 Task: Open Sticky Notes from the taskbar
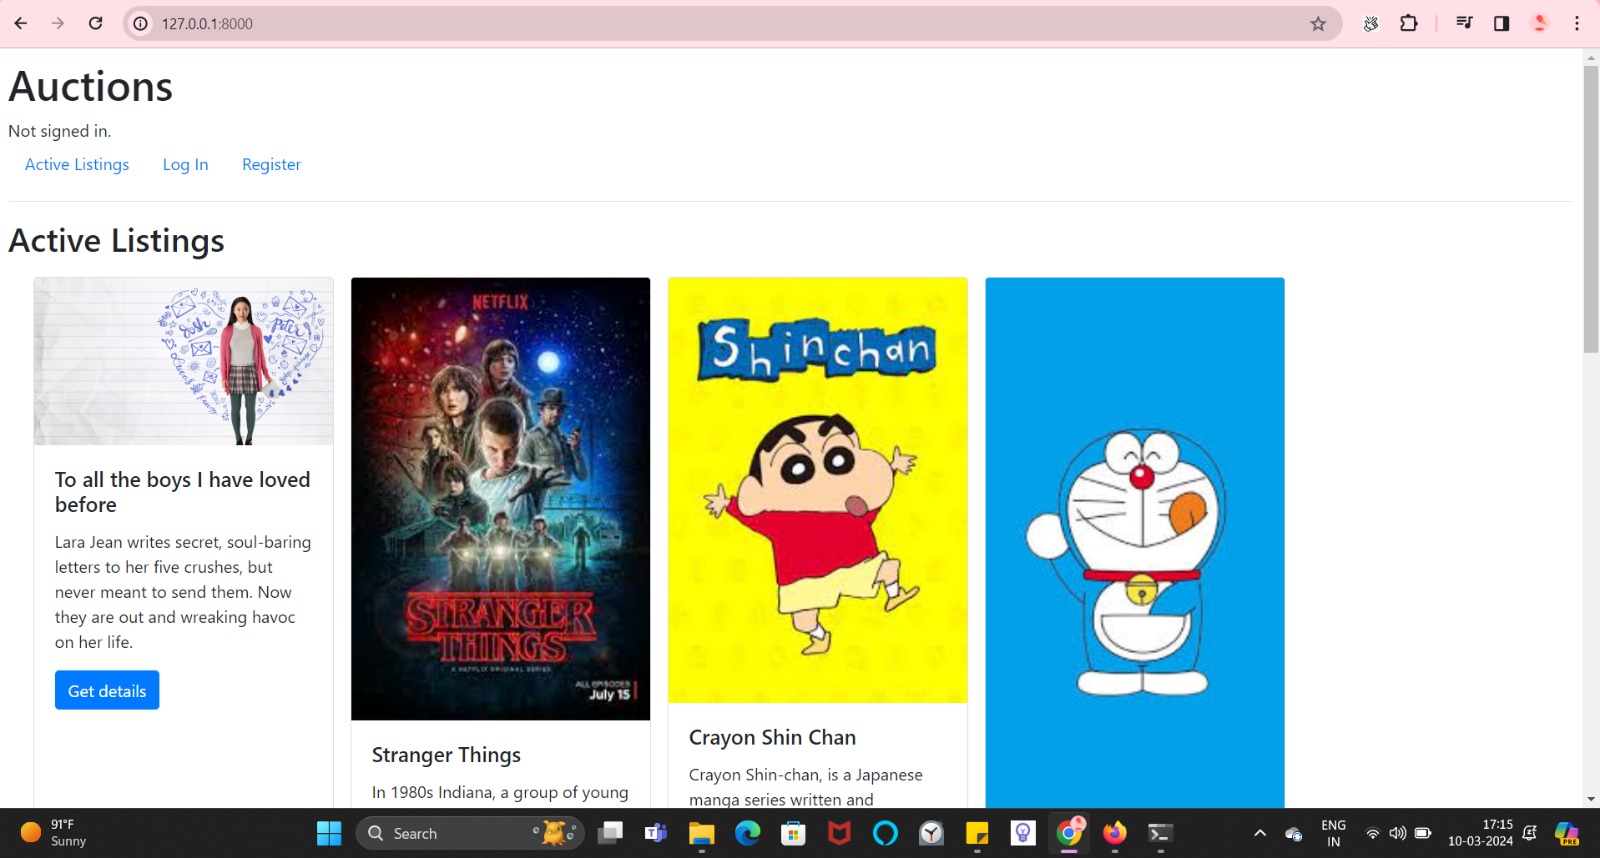(x=977, y=833)
